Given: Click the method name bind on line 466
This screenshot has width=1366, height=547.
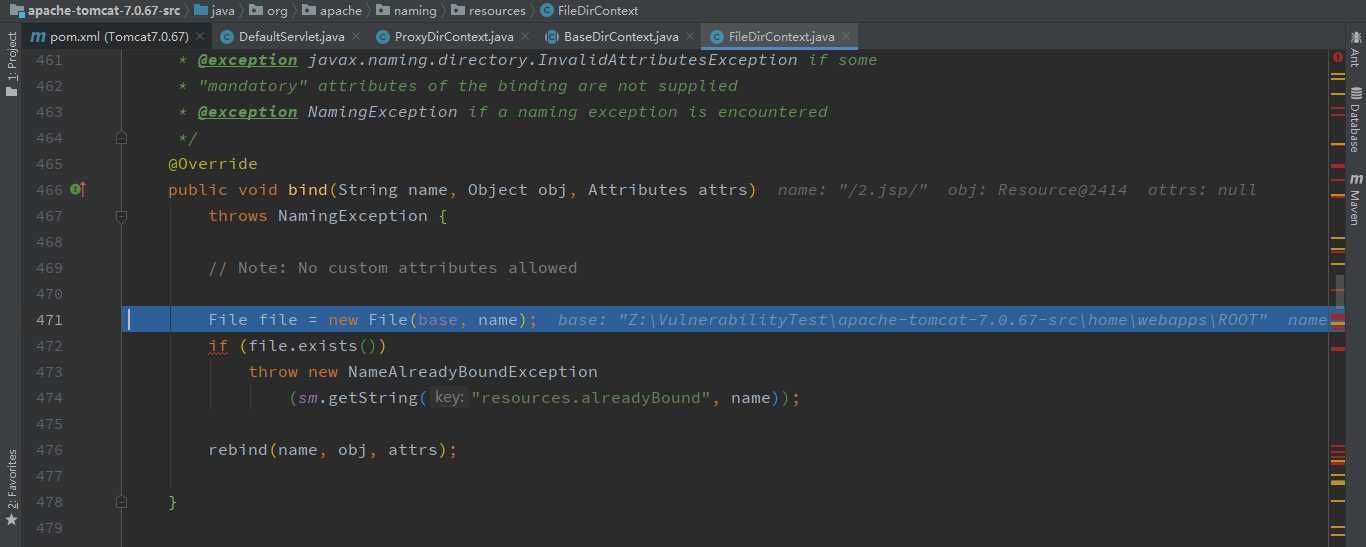Looking at the screenshot, I should coord(308,190).
